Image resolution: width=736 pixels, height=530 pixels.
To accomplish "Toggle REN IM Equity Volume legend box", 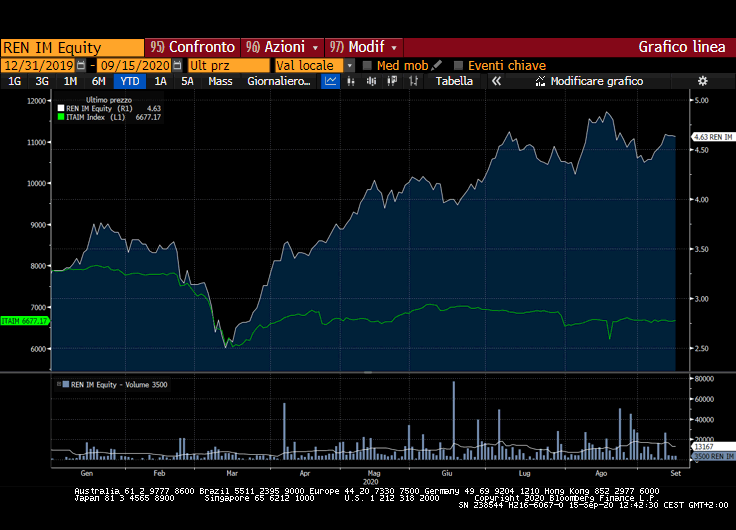I will (x=66, y=383).
